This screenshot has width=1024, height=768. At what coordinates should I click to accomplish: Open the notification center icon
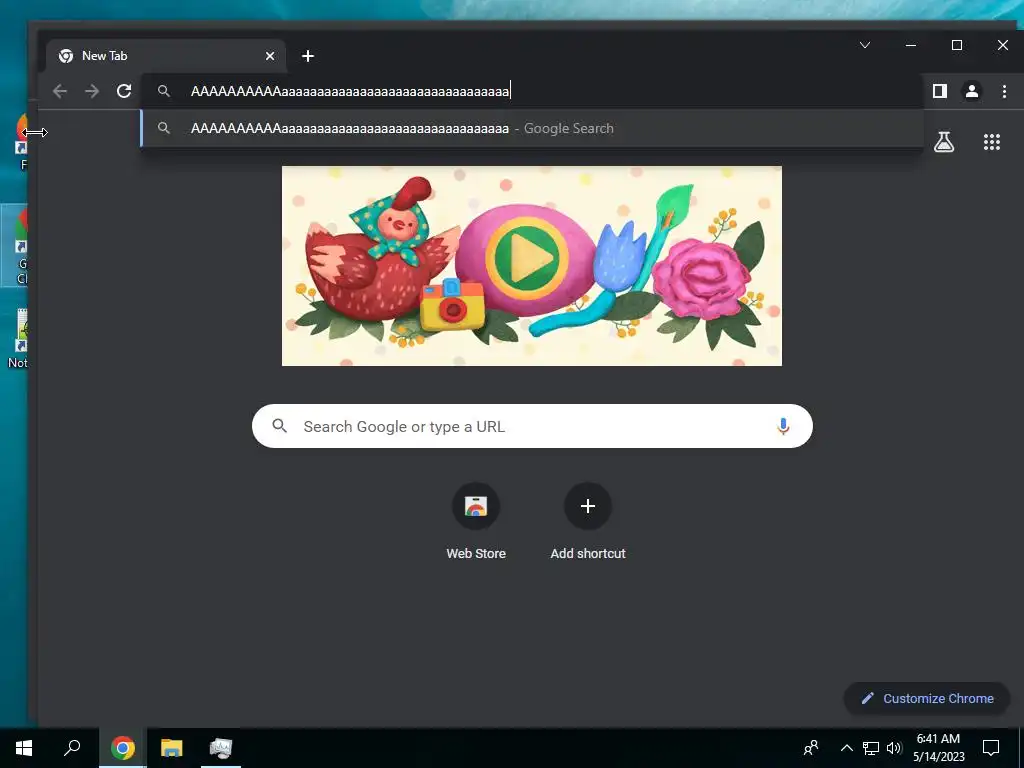[x=991, y=748]
